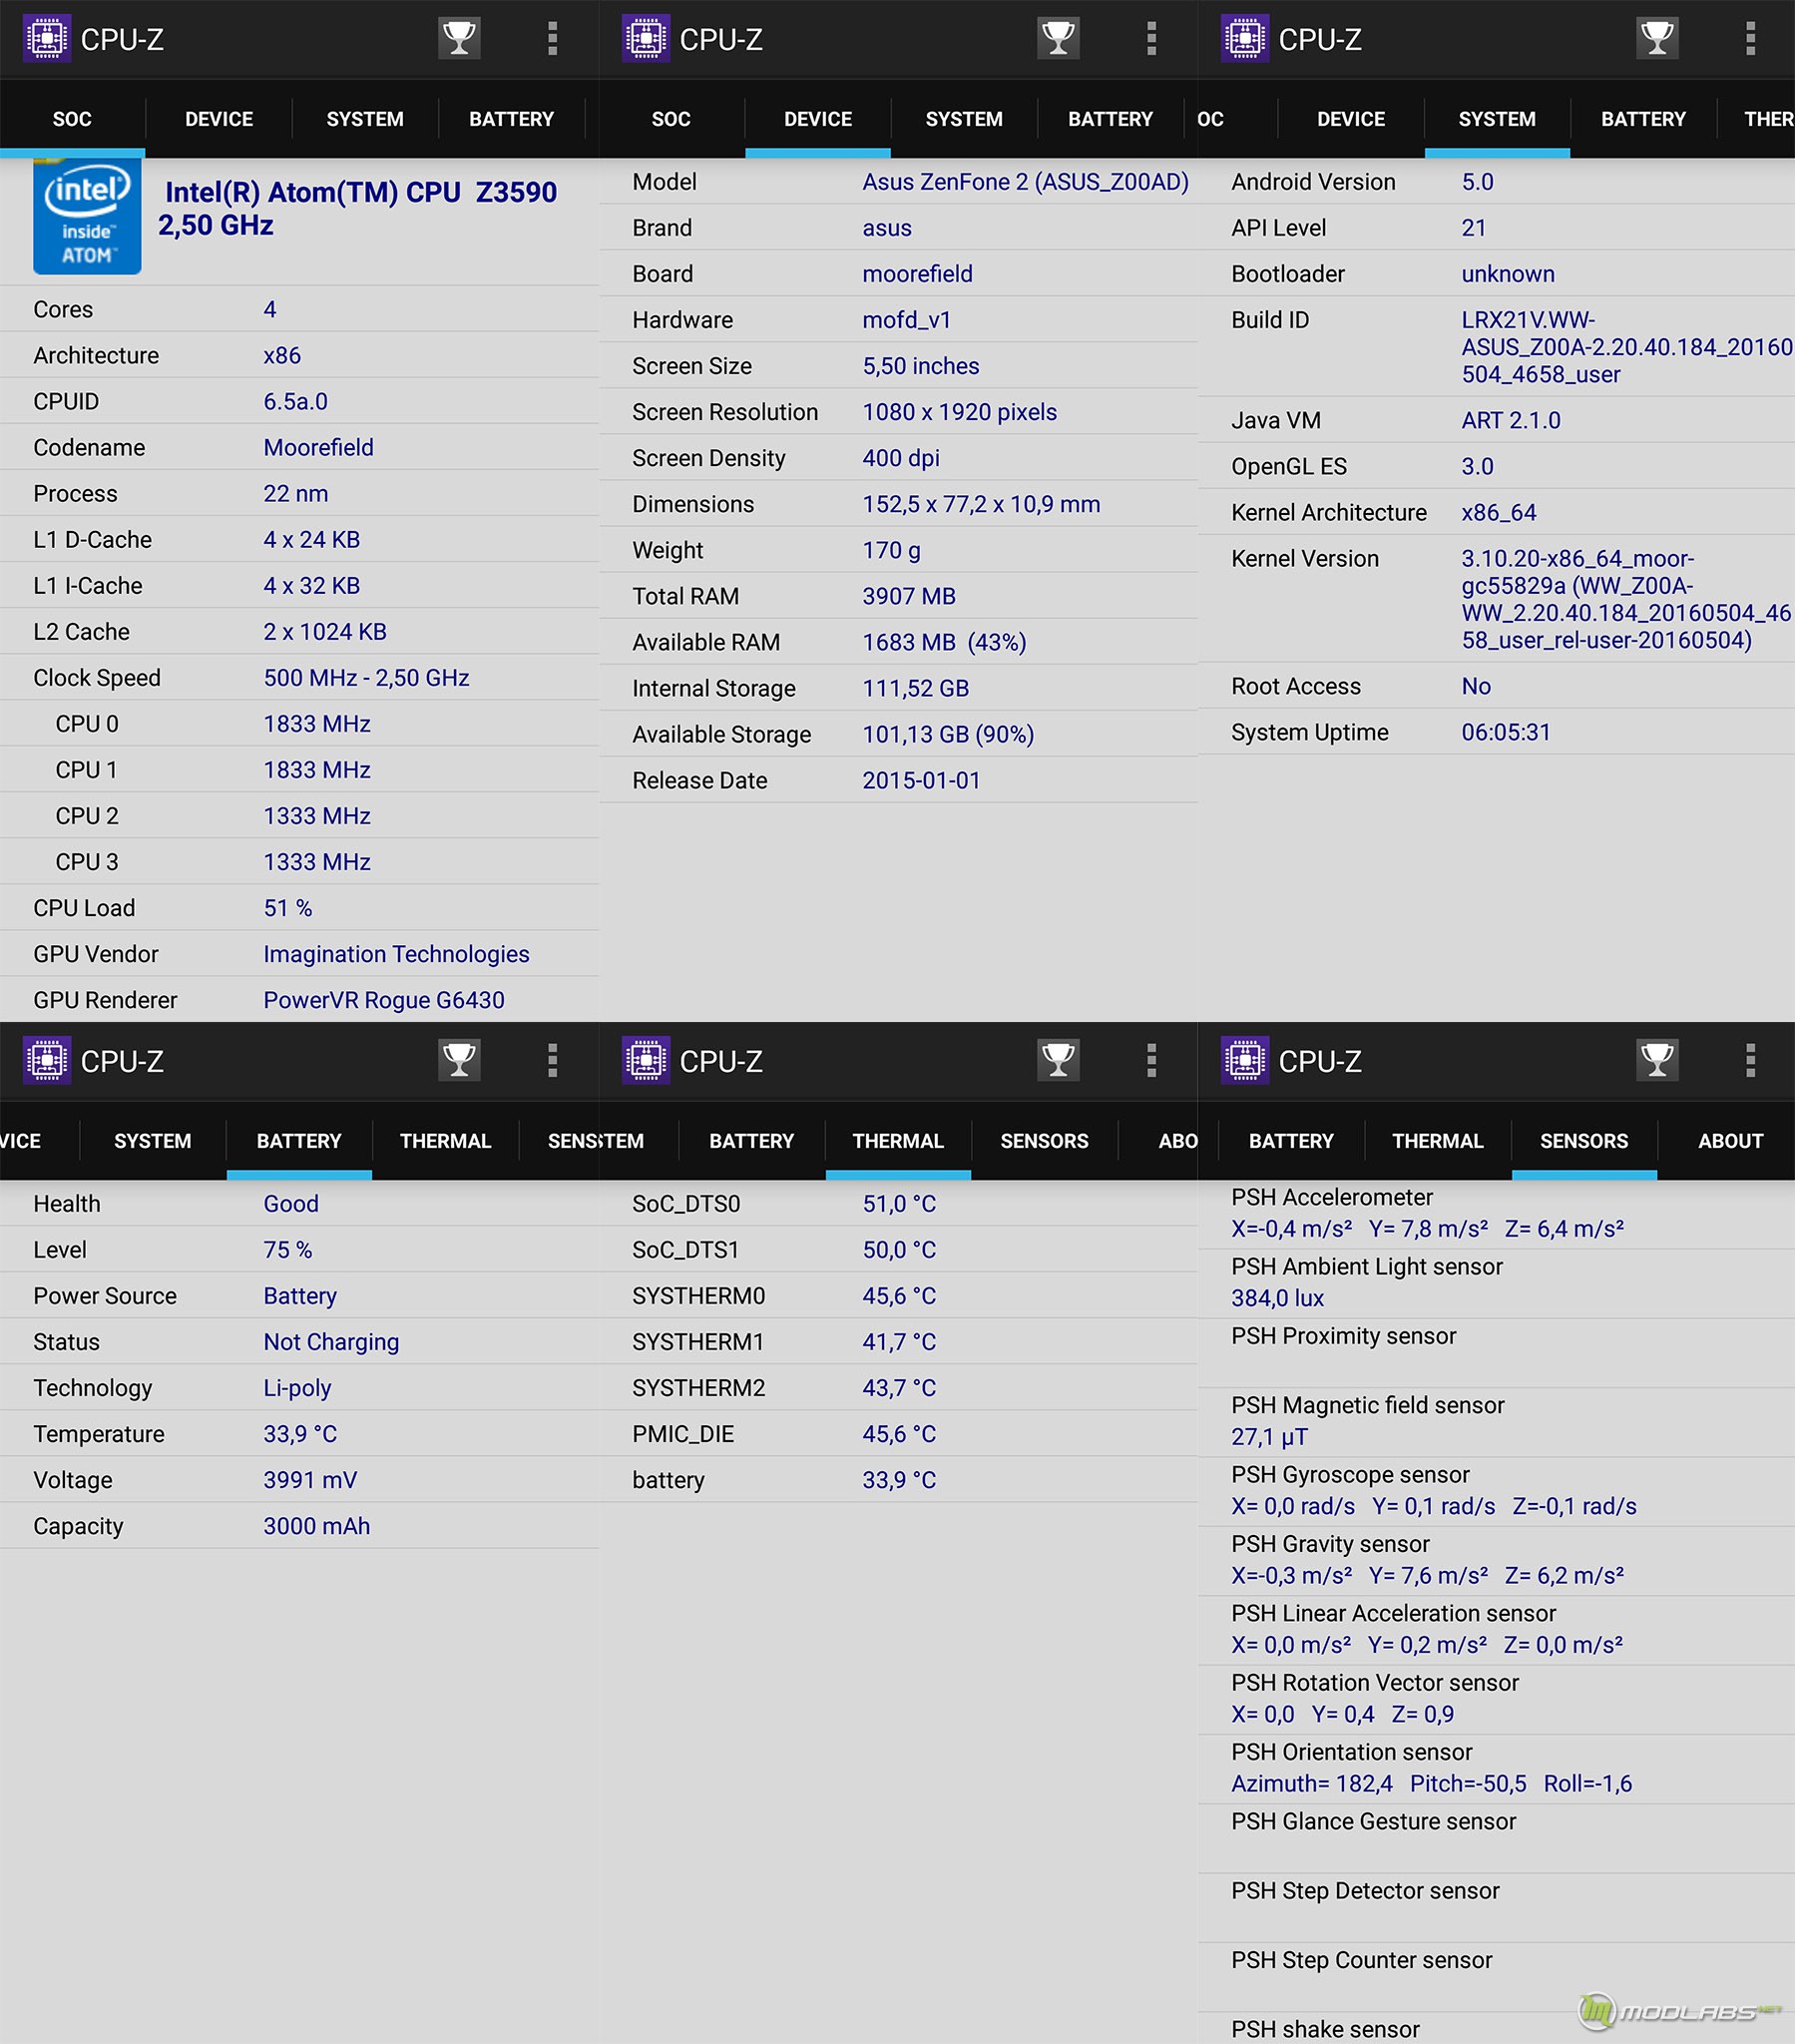Click the 'ART 2.1.0' Java VM value
Image resolution: width=1795 pixels, height=2044 pixels.
click(x=1510, y=420)
